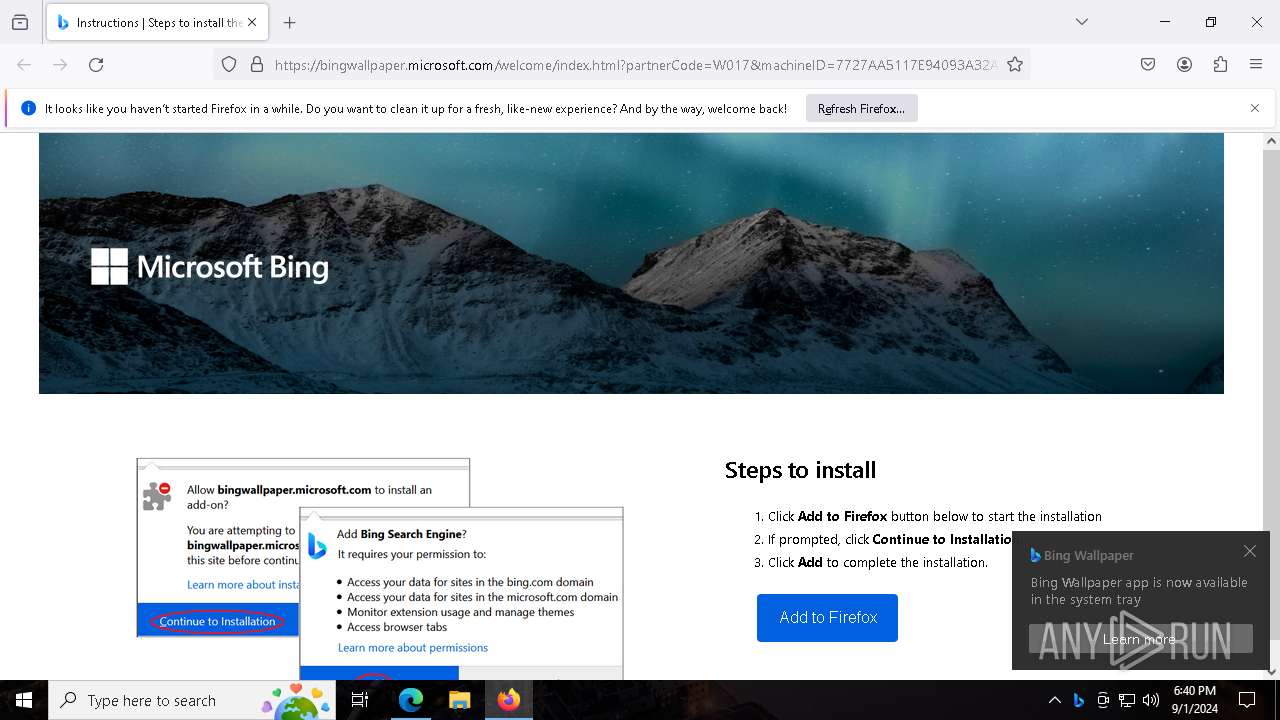Open Bing Wallpaper tray icon
The width and height of the screenshot is (1280, 720).
[x=1078, y=700]
